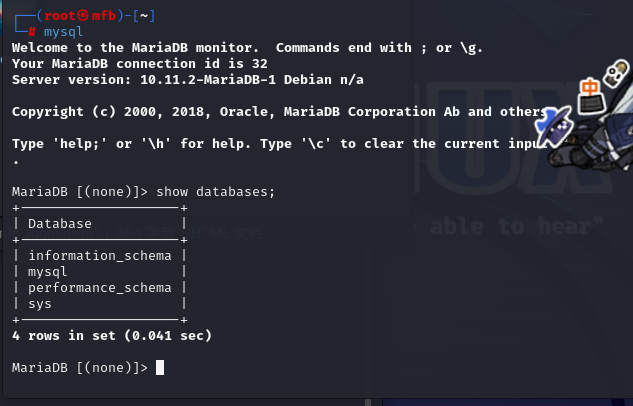Image resolution: width=633 pixels, height=406 pixels.
Task: Select the performance_schema database row
Action: (x=100, y=288)
